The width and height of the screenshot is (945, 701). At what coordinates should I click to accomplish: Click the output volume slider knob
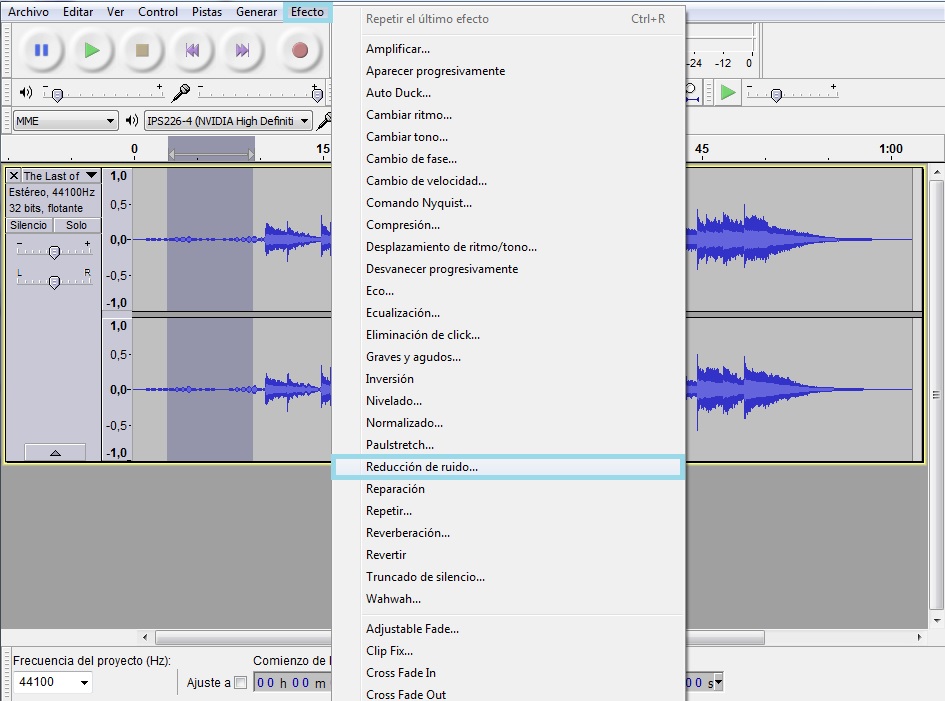[x=57, y=95]
